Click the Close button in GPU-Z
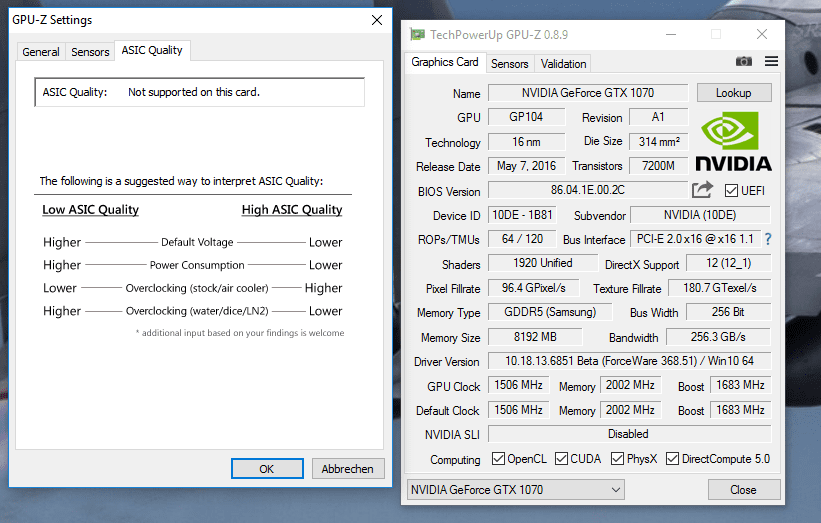 tap(744, 490)
